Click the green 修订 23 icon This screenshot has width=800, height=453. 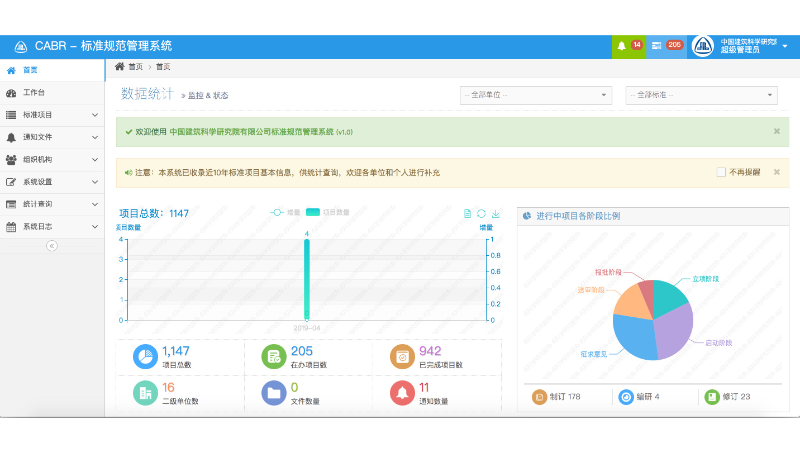[x=712, y=396]
